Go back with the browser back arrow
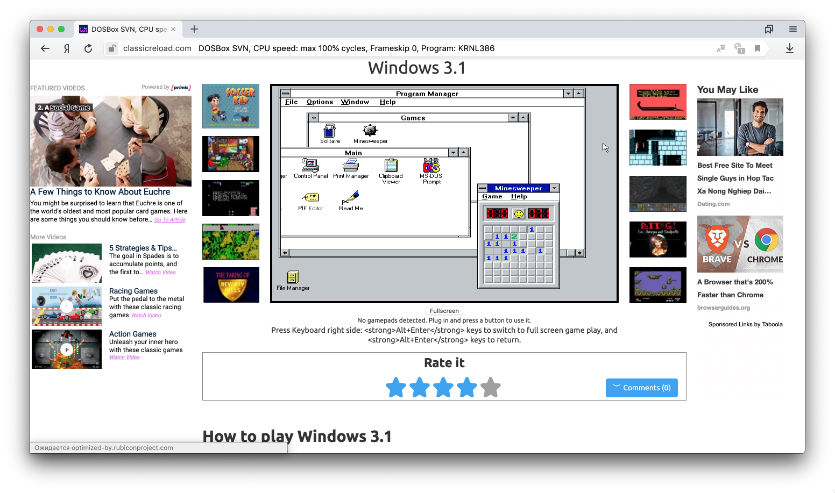Viewport: 835px width, 493px height. tap(45, 48)
